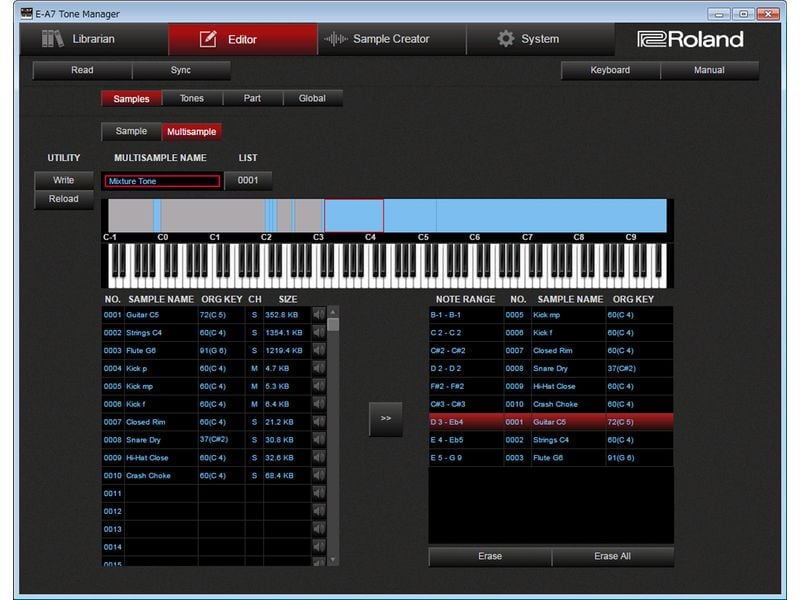Preview the Guitar C5 sample speaker icon
Viewport: 800px width, 600px height.
[x=319, y=315]
